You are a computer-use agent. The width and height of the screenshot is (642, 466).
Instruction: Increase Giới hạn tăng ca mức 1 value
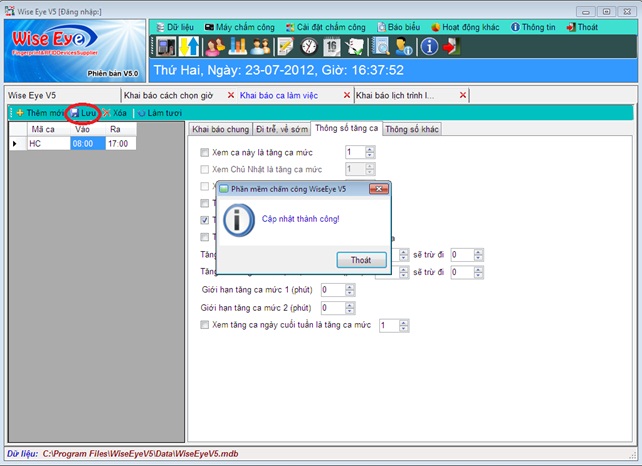coord(349,287)
